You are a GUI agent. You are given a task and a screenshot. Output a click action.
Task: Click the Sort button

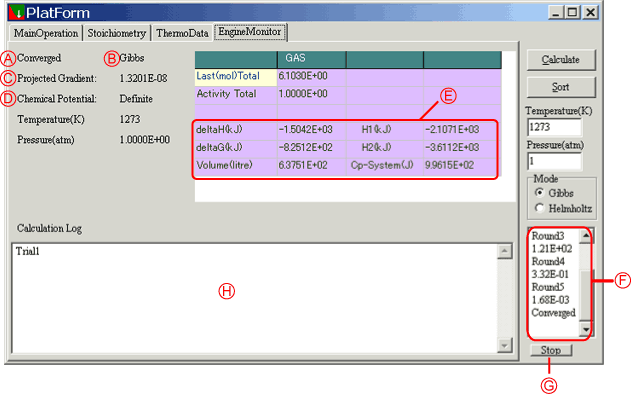pyautogui.click(x=561, y=87)
